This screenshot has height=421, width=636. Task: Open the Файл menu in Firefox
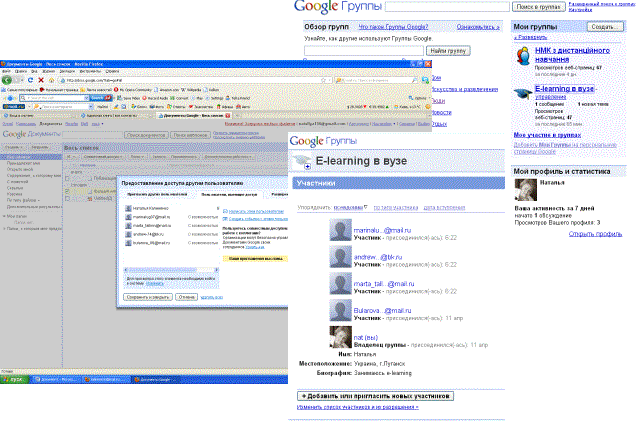click(6, 71)
